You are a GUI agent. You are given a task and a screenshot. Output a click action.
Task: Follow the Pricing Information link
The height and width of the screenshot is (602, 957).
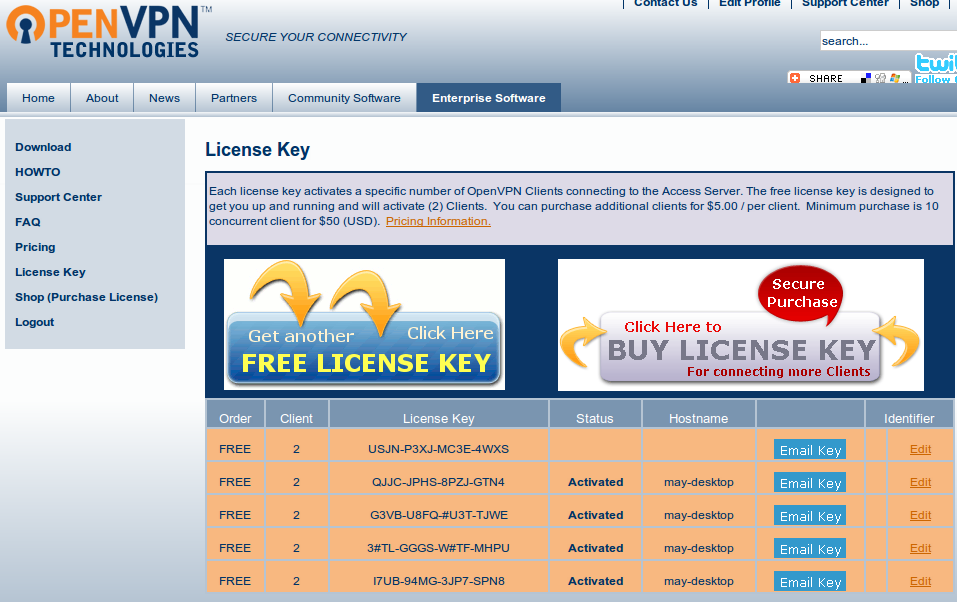pos(438,221)
